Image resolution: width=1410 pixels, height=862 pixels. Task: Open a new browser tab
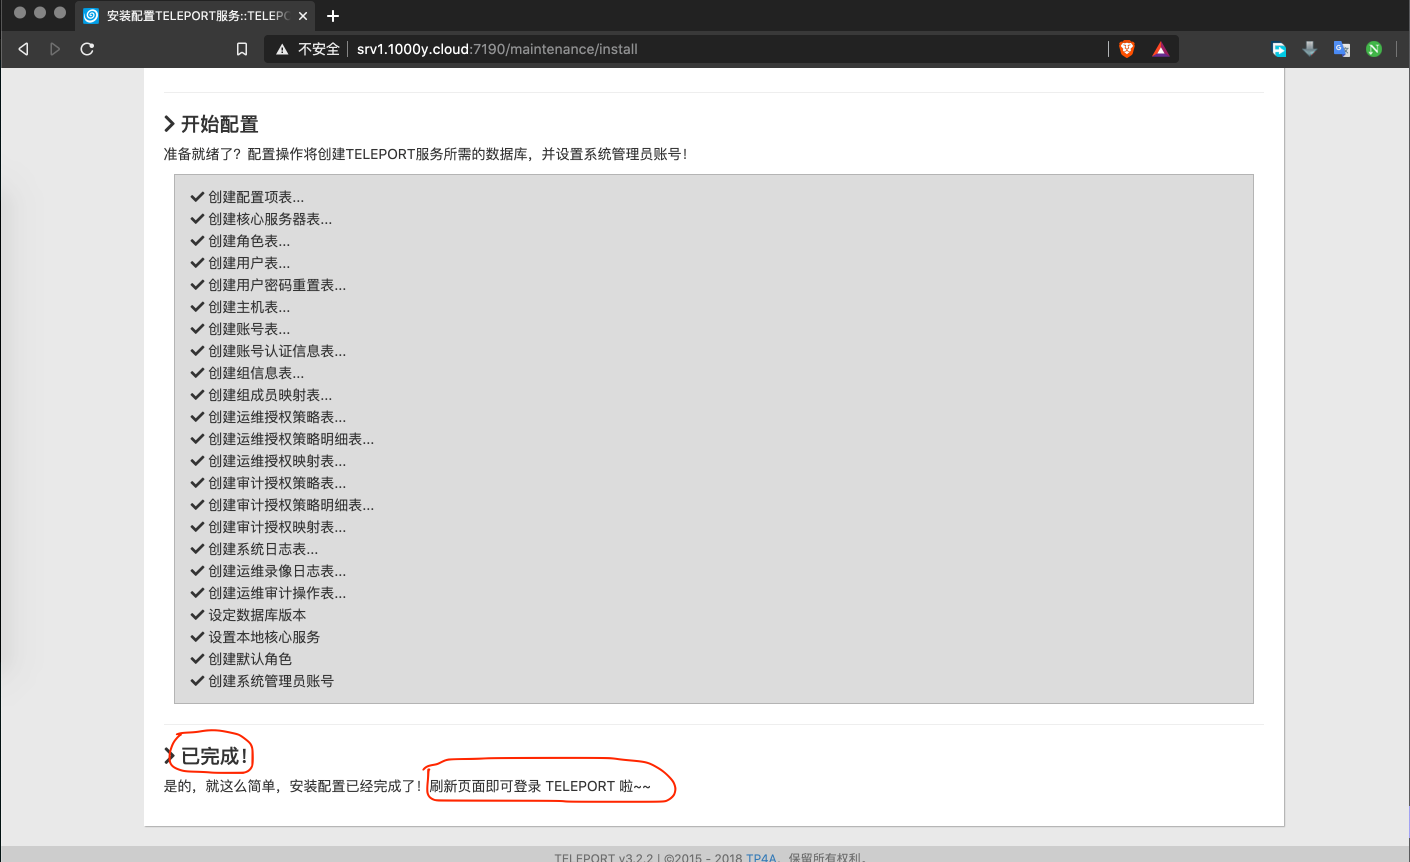click(333, 16)
